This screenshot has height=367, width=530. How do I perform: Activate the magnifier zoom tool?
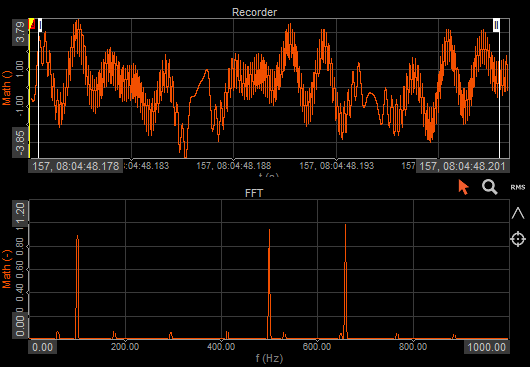coord(490,187)
